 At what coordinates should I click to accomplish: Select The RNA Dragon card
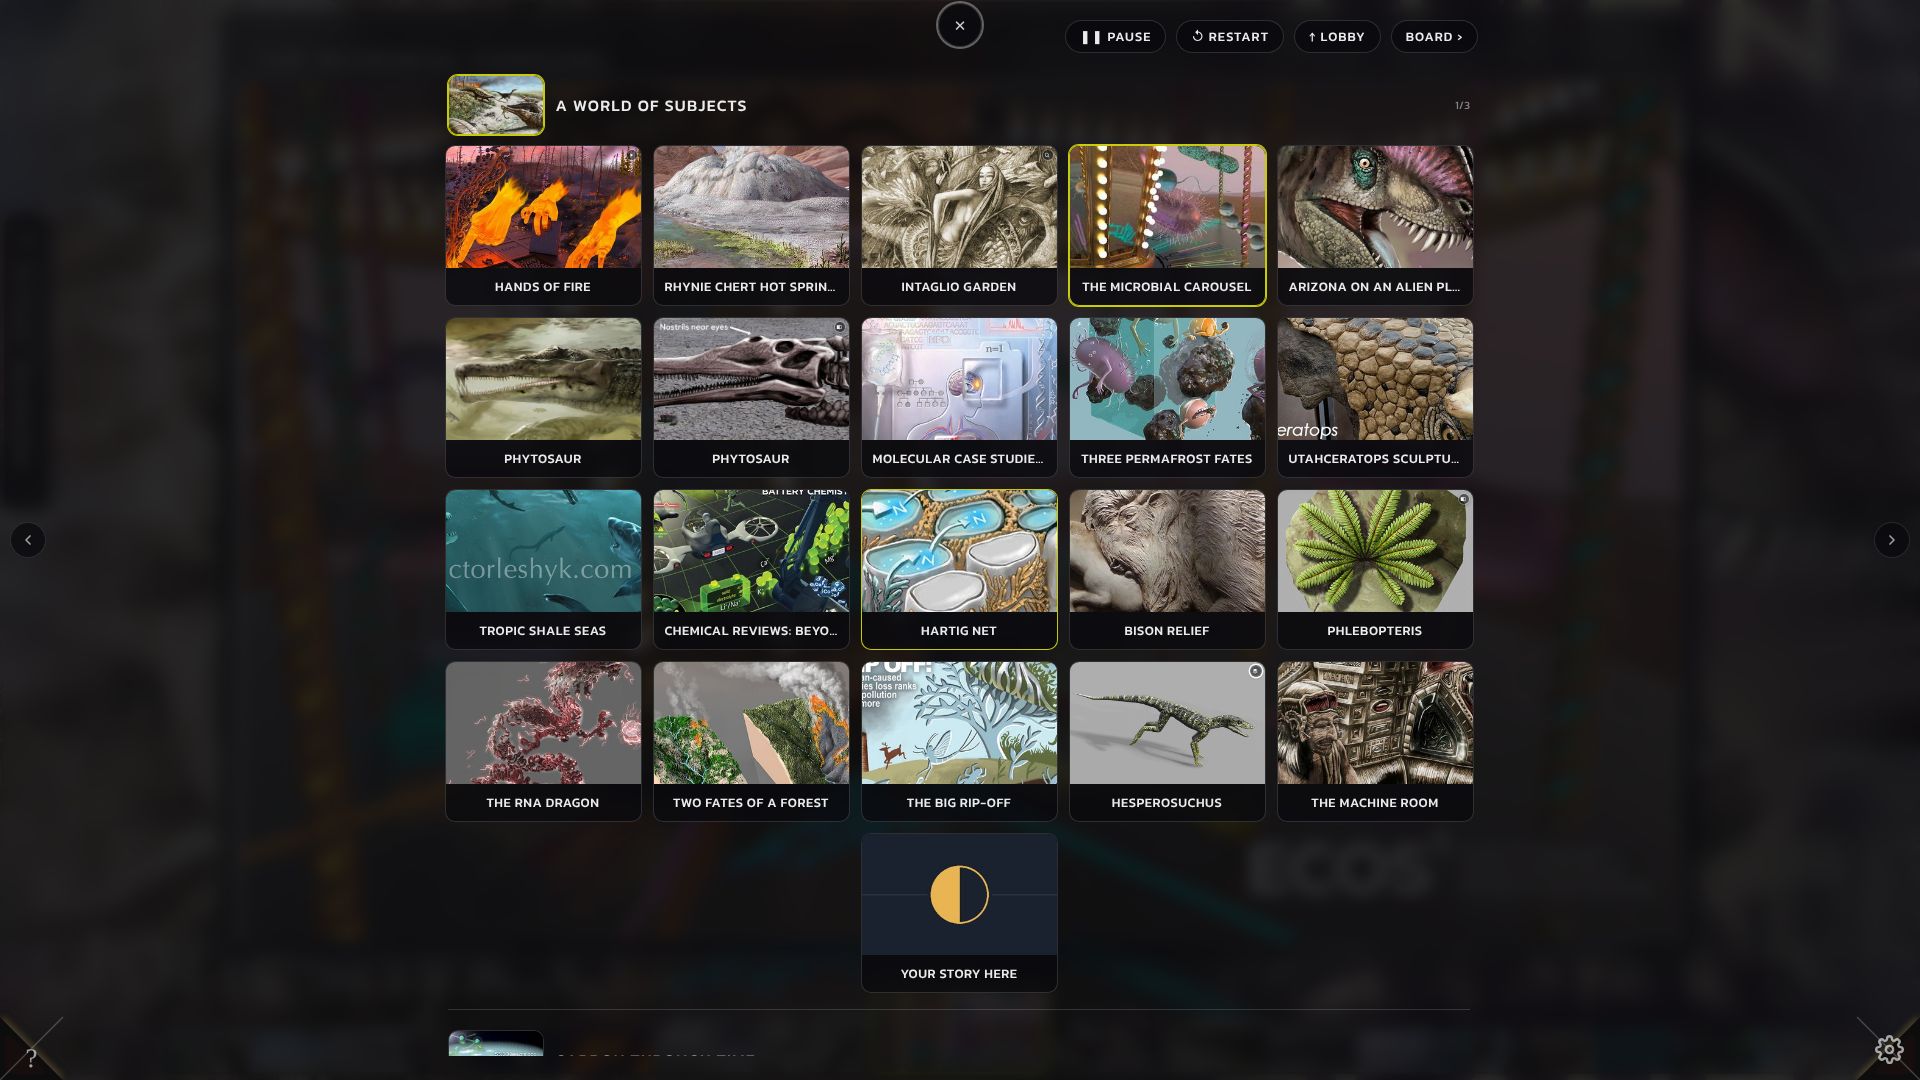pos(543,741)
